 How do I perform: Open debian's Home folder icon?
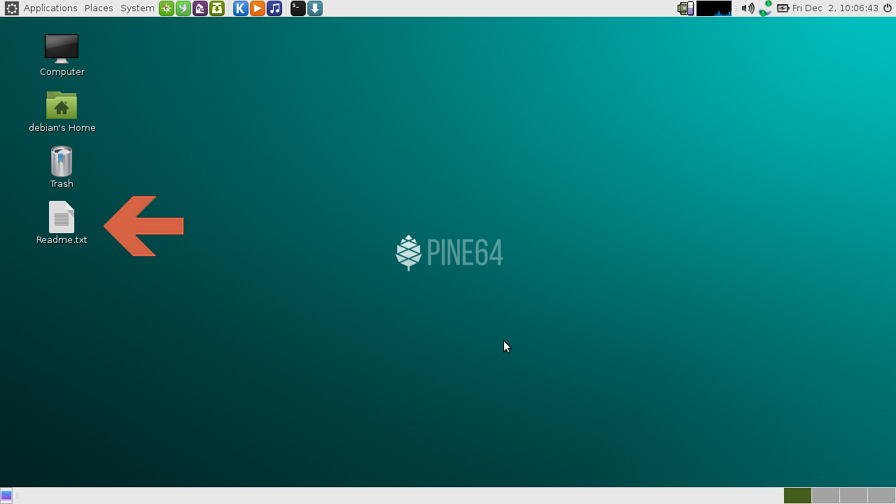(62, 106)
